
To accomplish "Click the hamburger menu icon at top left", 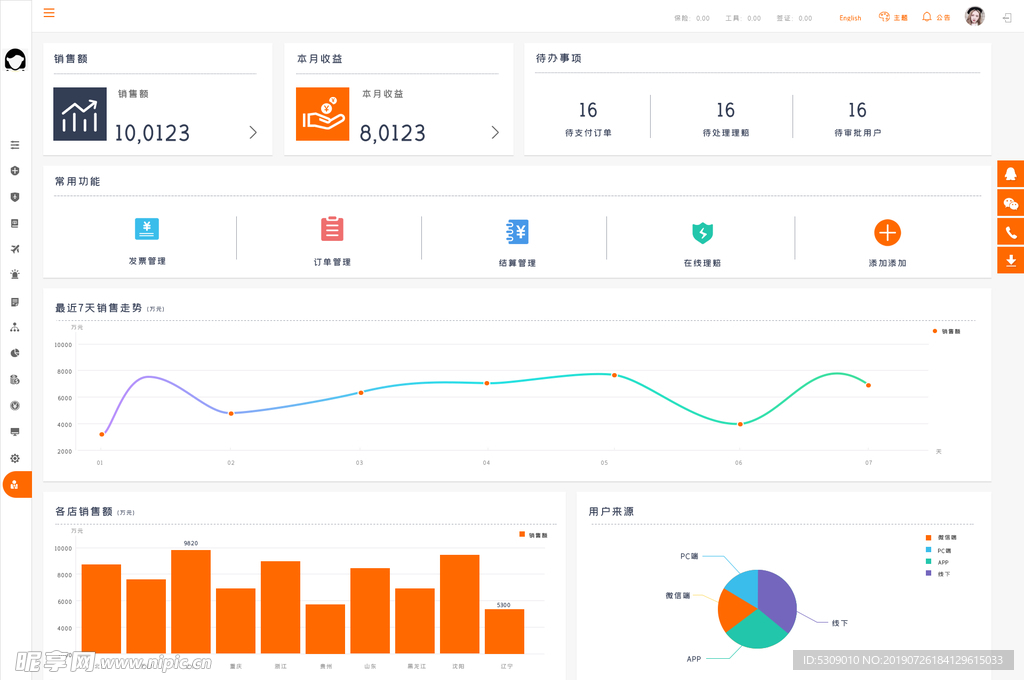I will (x=49, y=13).
